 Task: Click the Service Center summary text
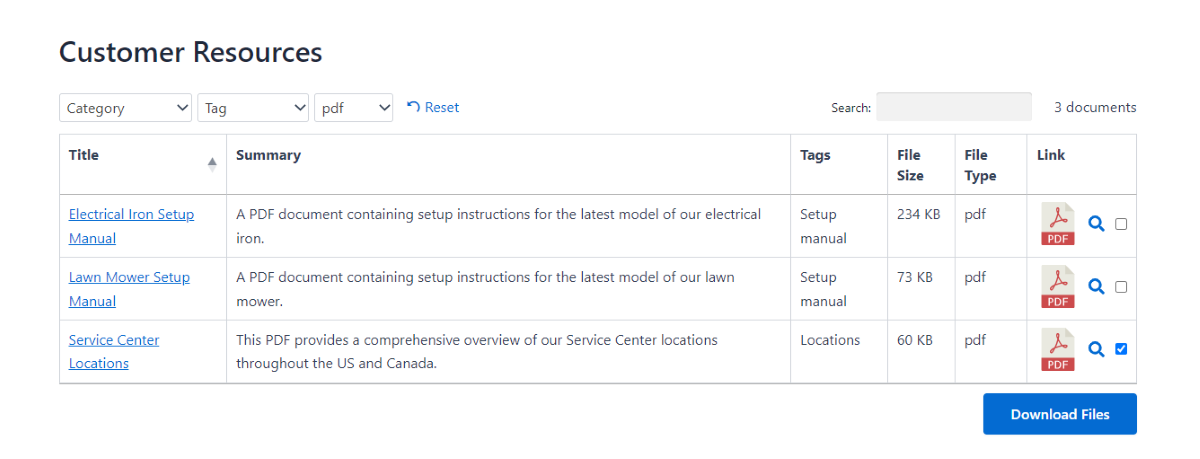click(477, 352)
